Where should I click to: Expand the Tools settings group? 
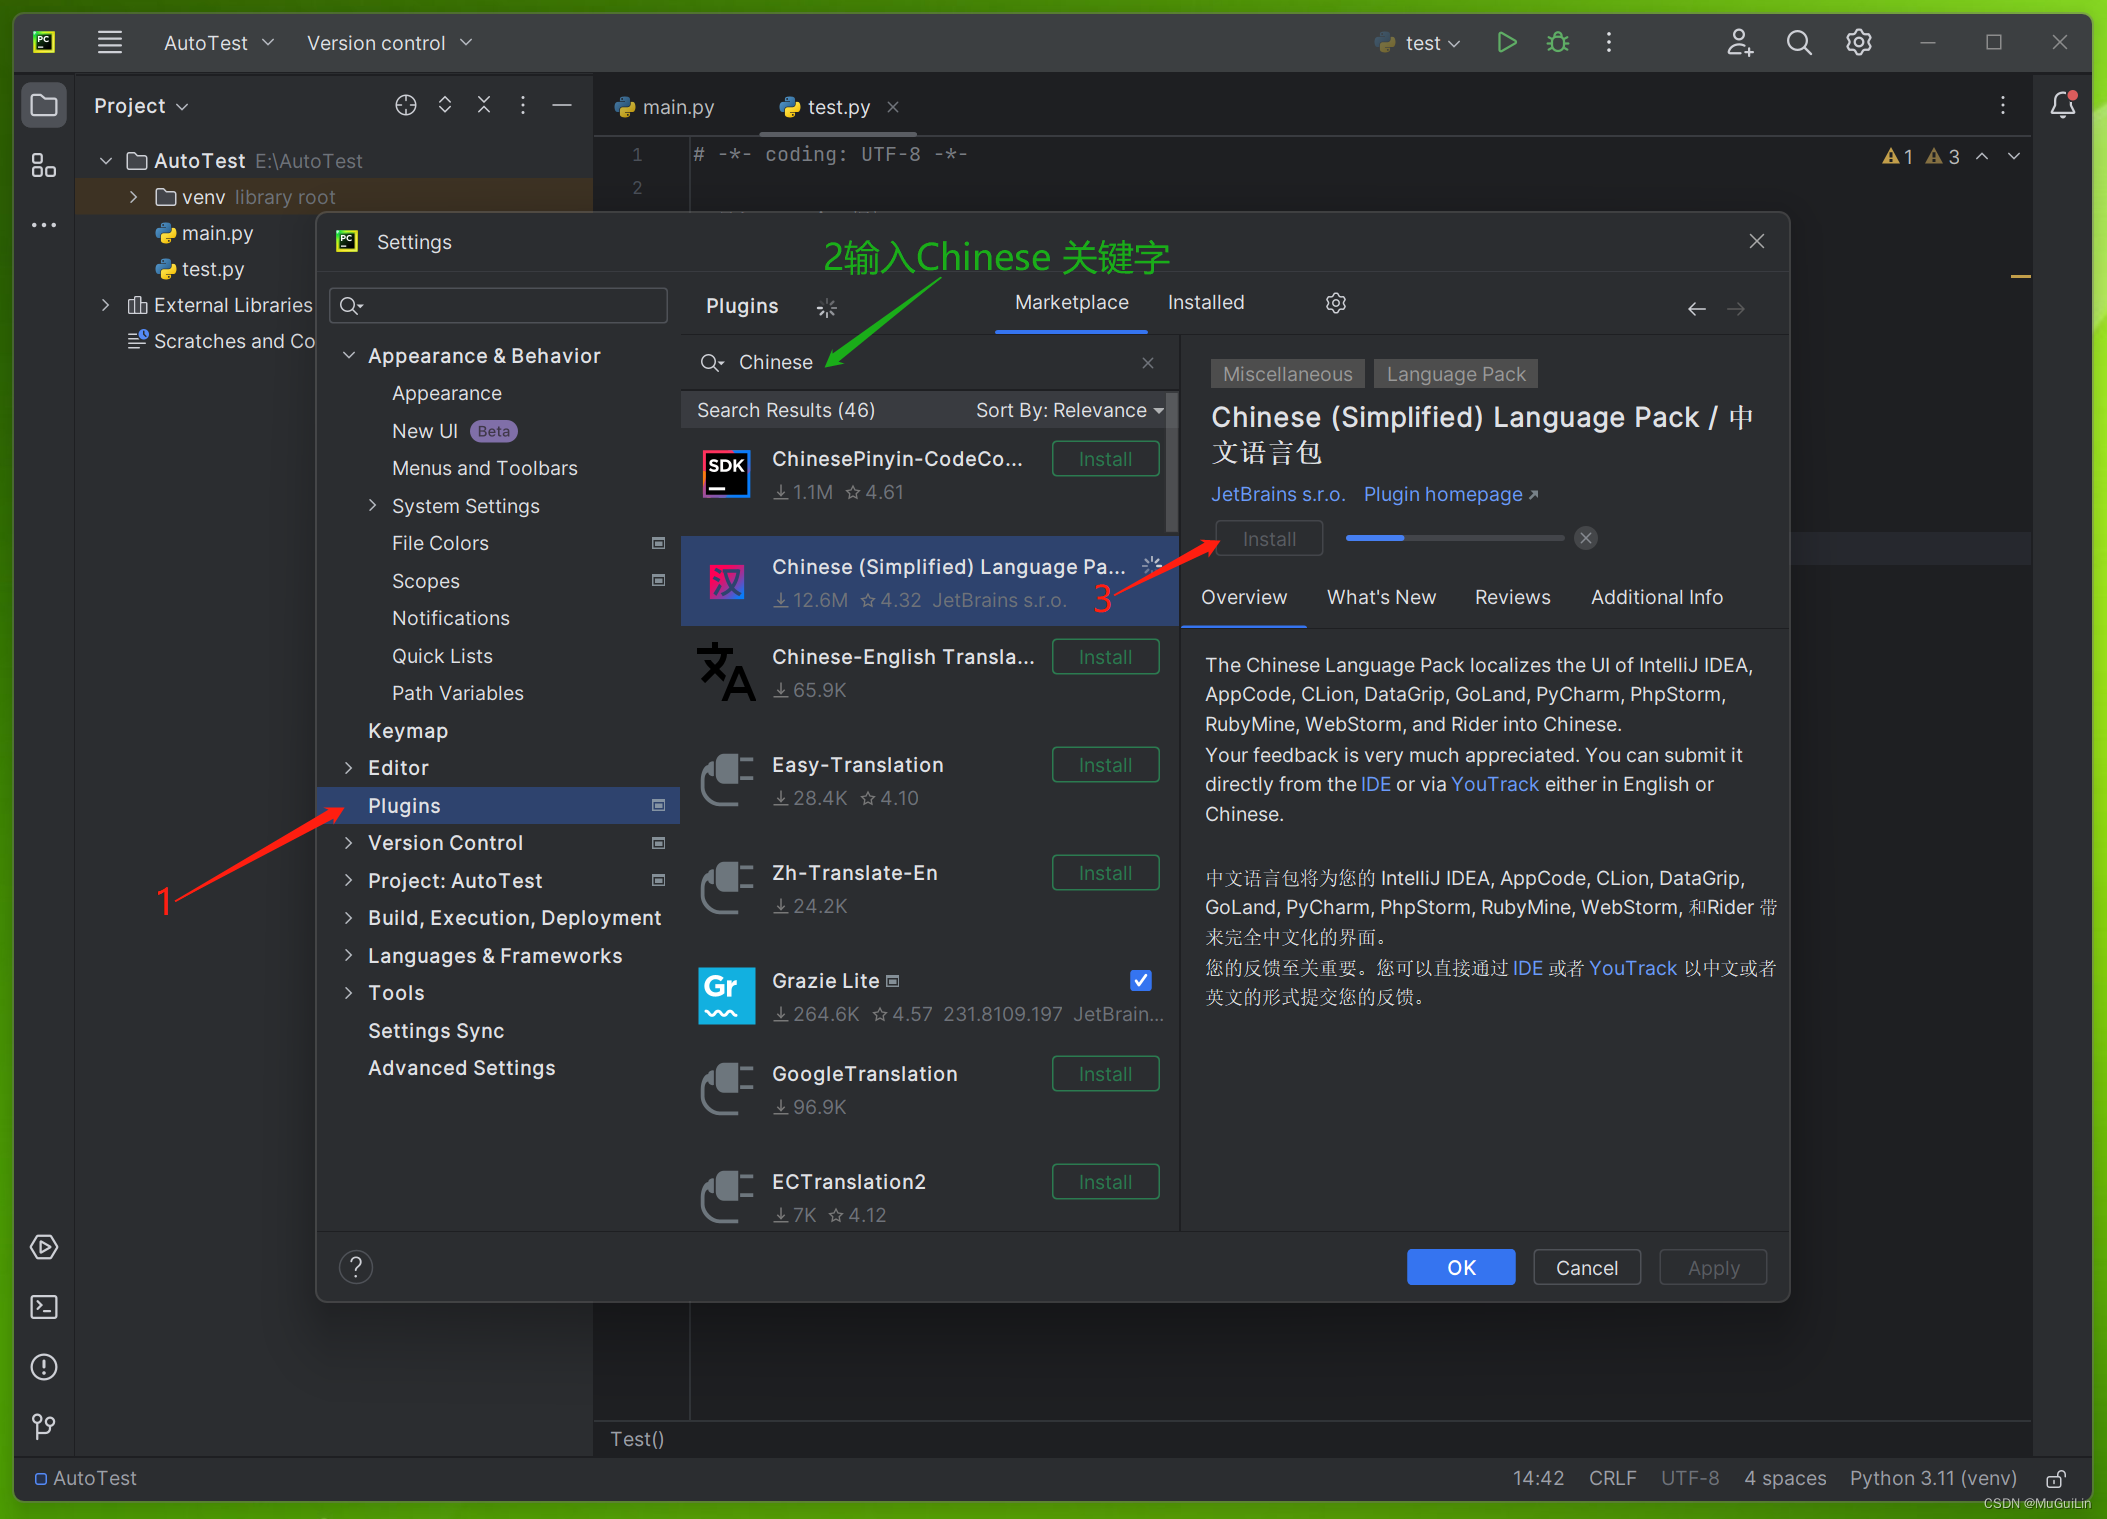(x=349, y=992)
